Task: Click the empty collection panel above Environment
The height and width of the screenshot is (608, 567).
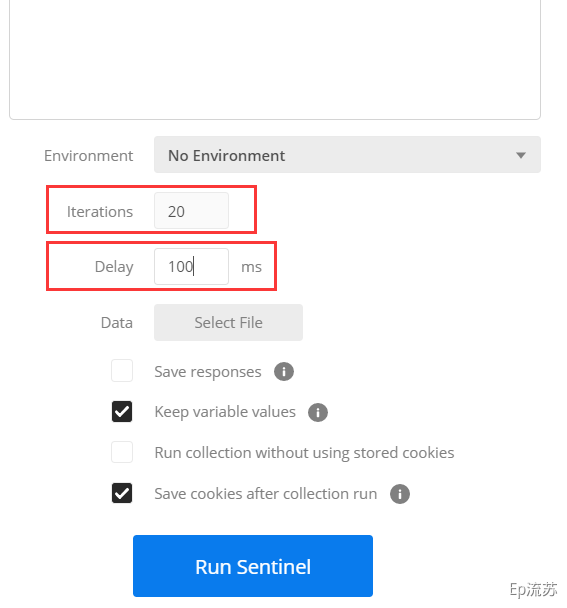Action: [275, 59]
